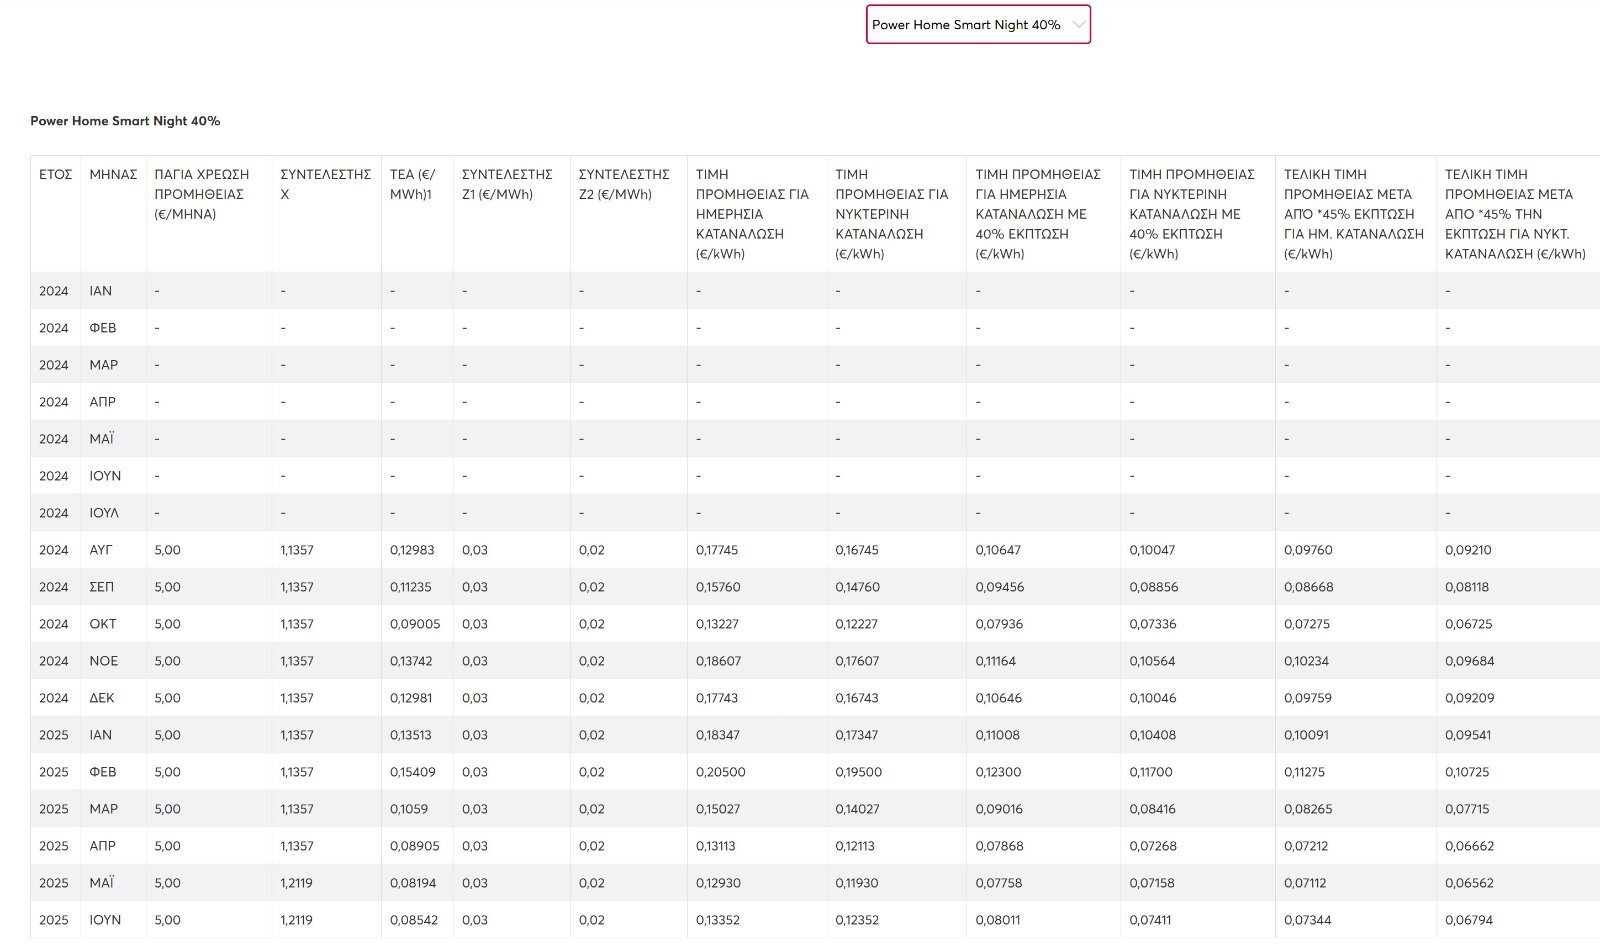The width and height of the screenshot is (1600, 946).
Task: Click daytime price 0,18607
Action: click(719, 661)
